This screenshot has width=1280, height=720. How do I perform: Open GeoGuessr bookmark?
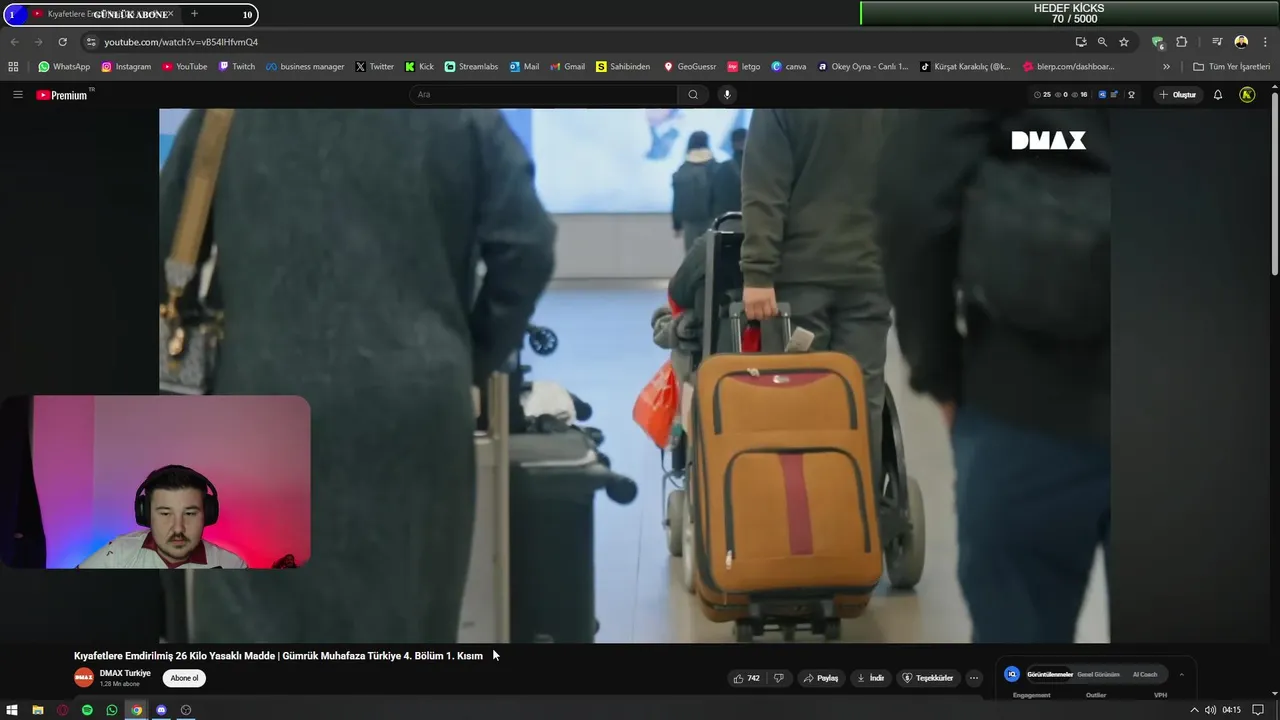point(690,67)
